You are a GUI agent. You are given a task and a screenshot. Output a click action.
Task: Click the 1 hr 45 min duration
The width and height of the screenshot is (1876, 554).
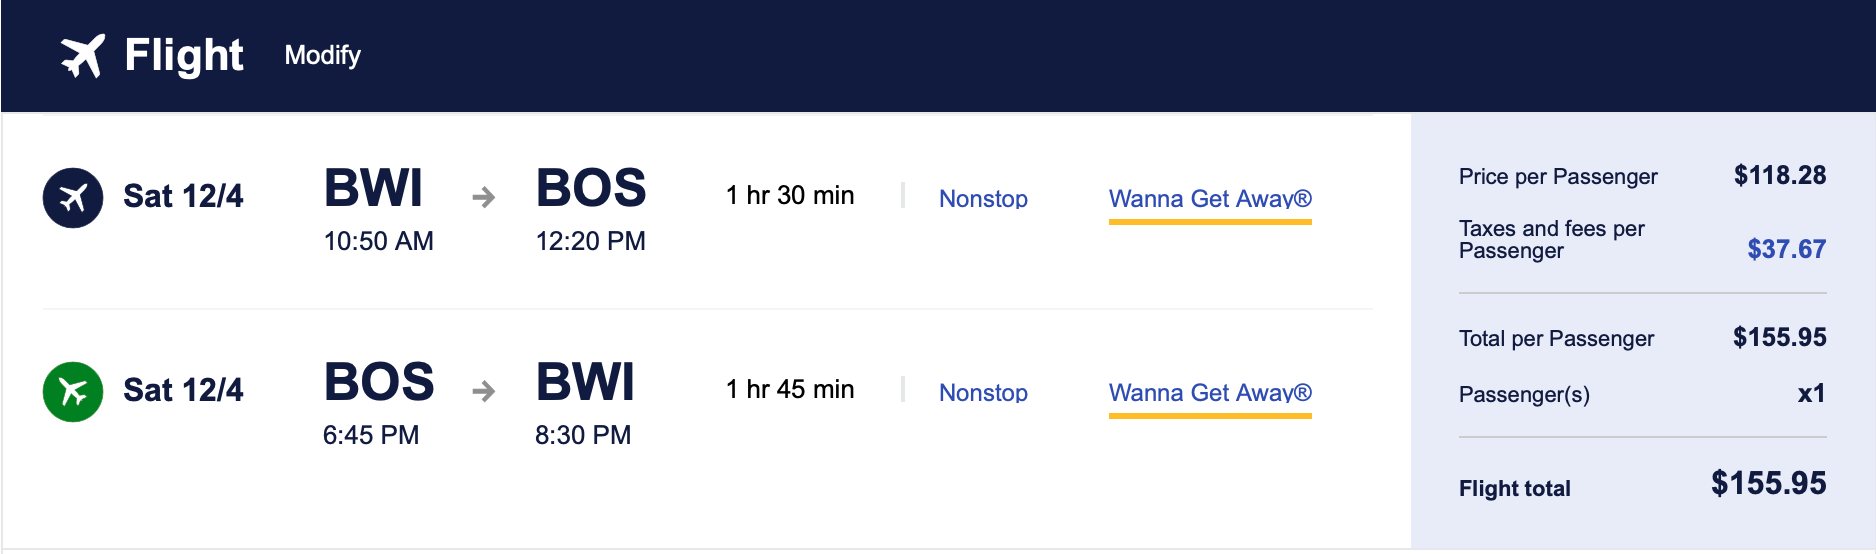coord(790,389)
